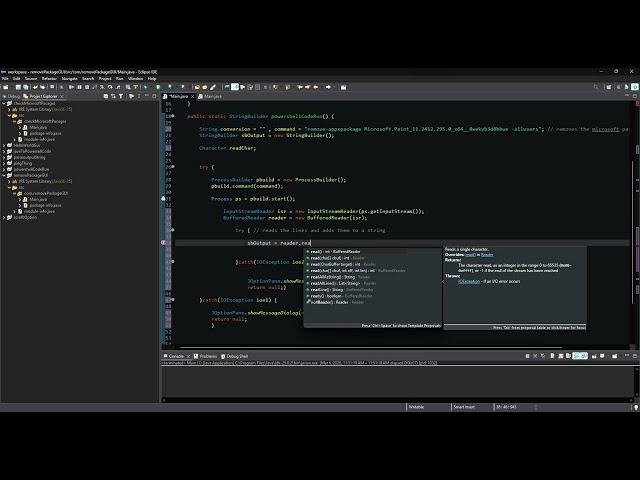Select Main.java under com.removePackageGUI
This screenshot has height=480, width=640.
38,199
